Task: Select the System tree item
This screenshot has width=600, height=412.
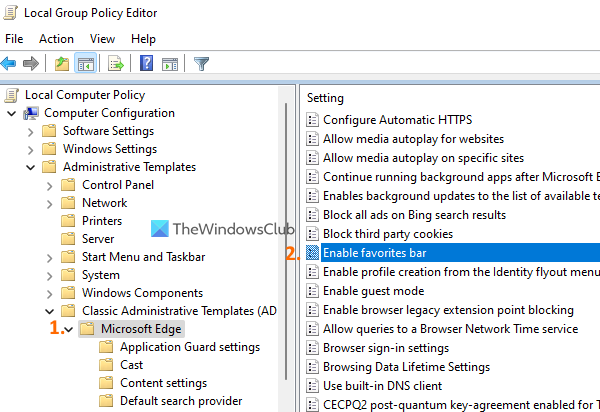Action: [x=101, y=275]
